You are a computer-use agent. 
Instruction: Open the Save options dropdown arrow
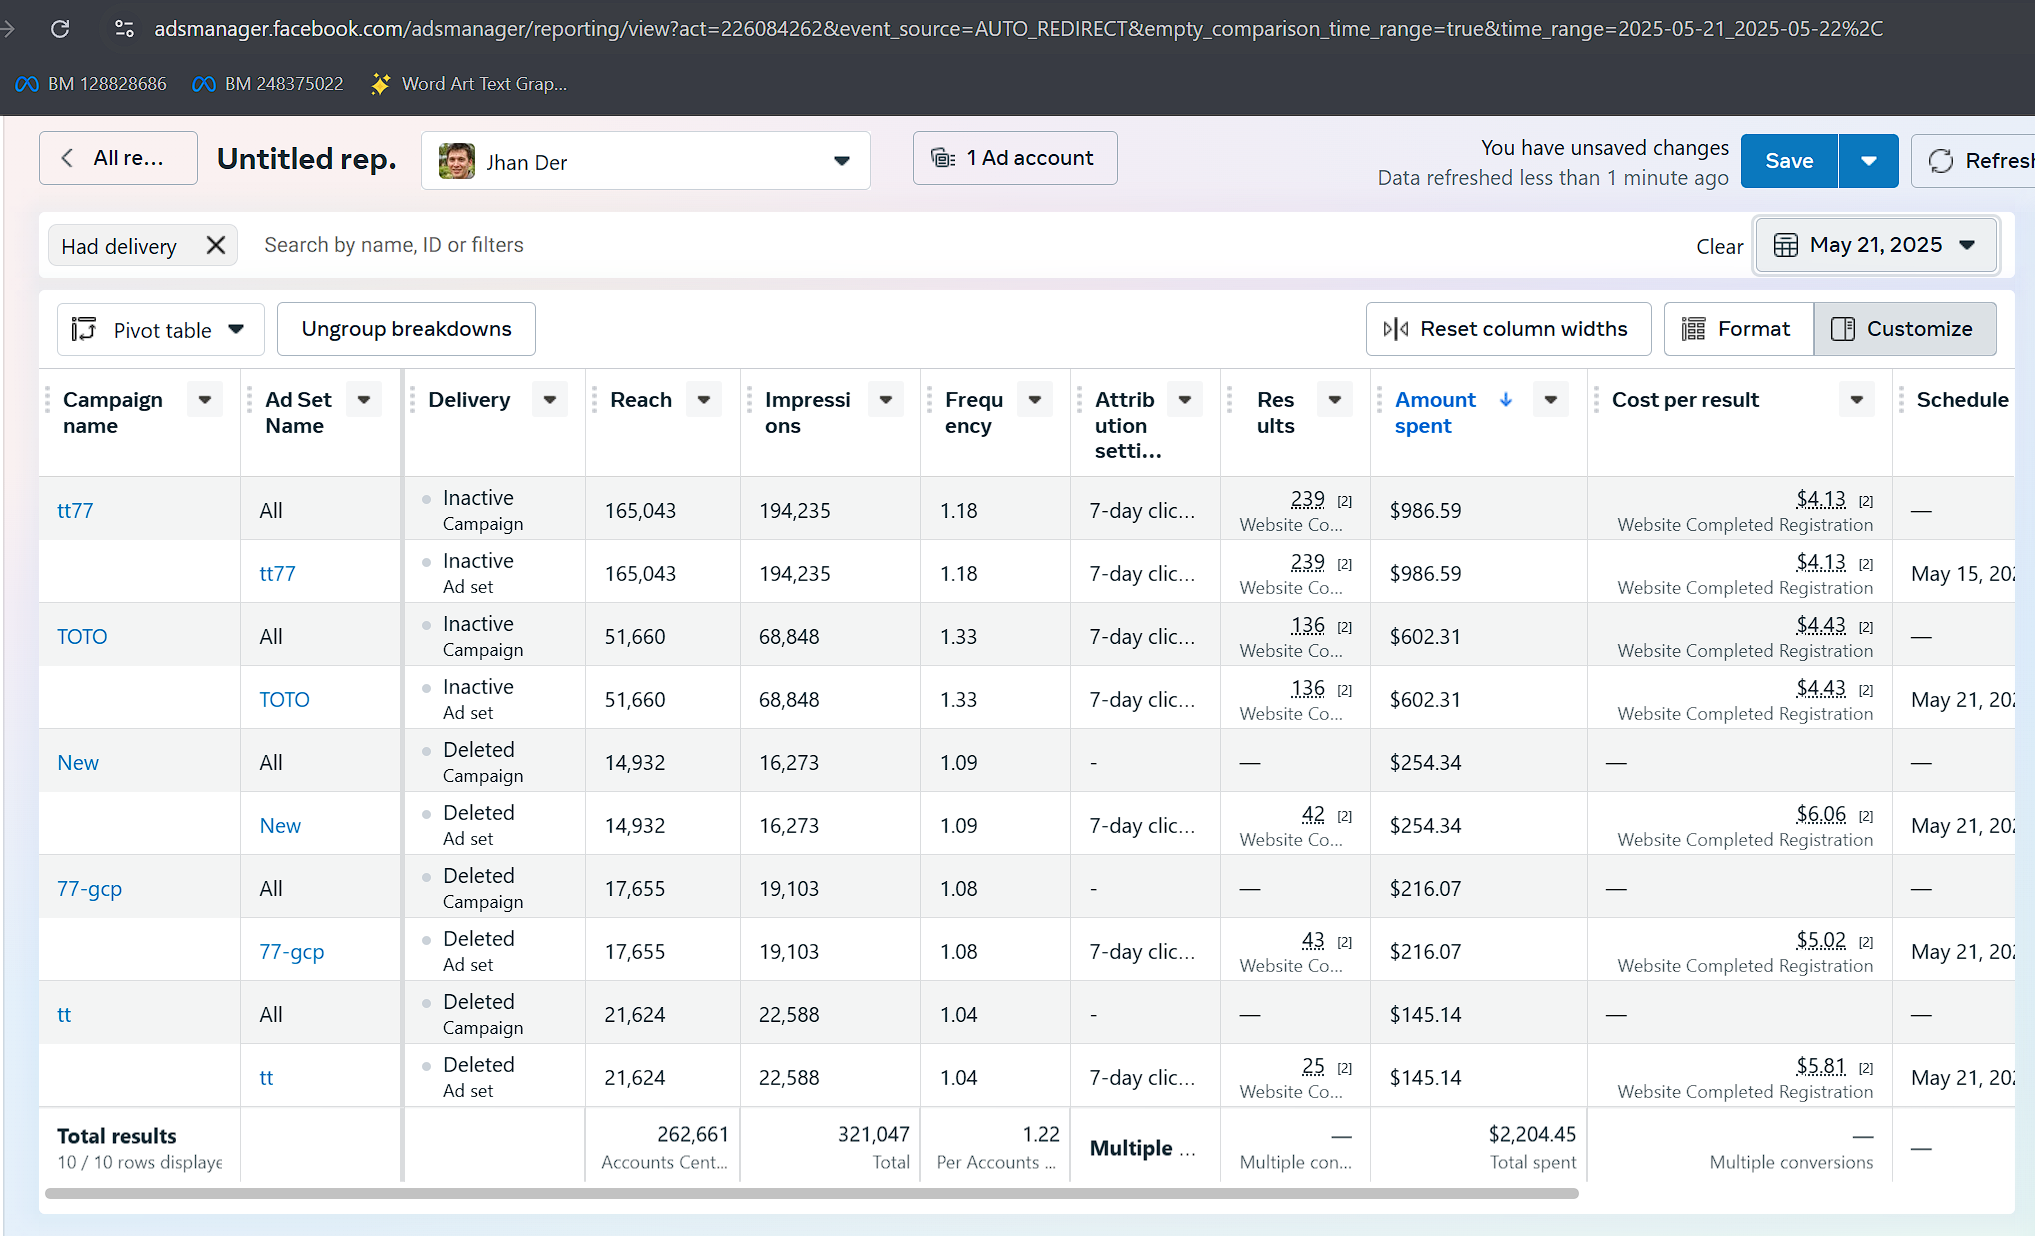(1868, 161)
